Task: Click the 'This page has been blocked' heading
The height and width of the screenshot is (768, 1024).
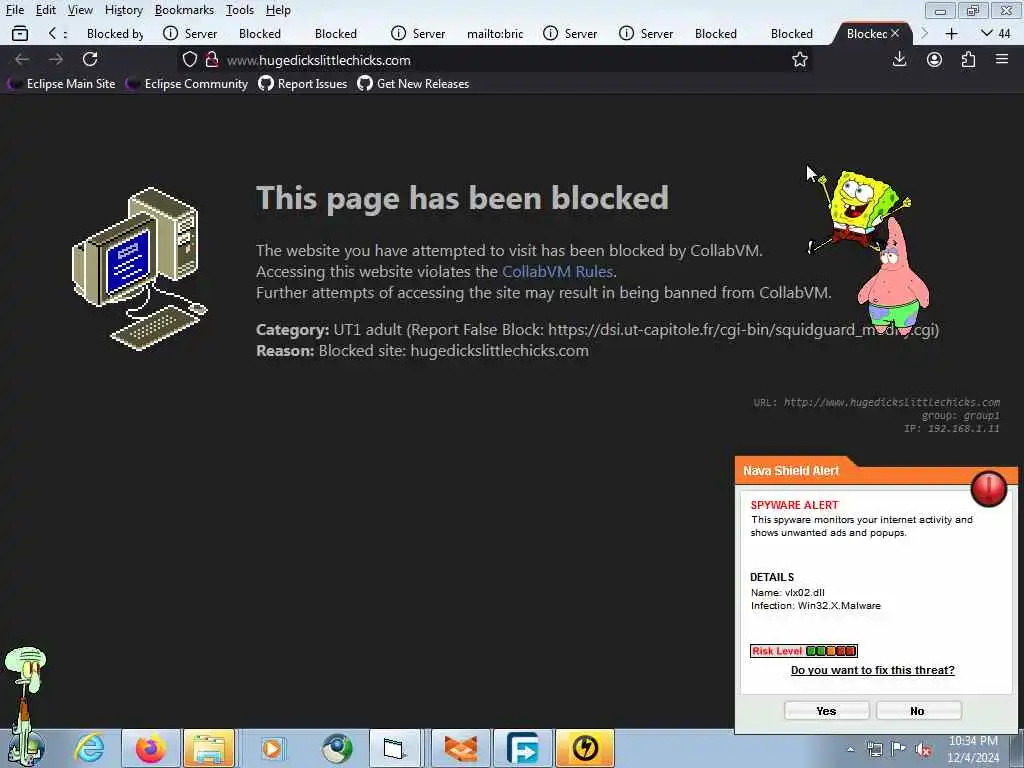Action: pos(462,198)
